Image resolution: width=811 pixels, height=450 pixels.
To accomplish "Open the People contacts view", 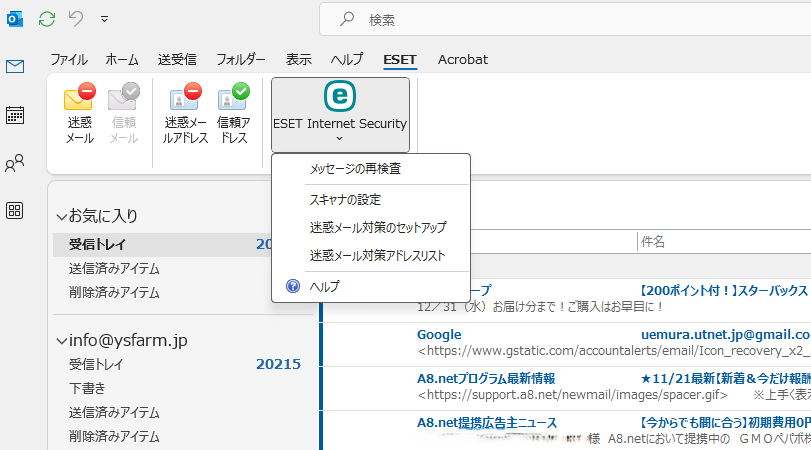I will [x=15, y=163].
